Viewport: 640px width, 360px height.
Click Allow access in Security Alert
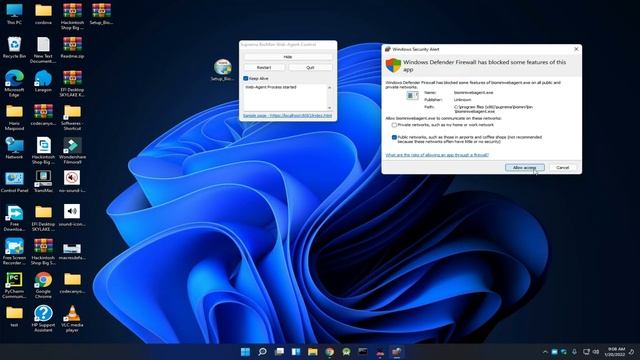coord(524,168)
